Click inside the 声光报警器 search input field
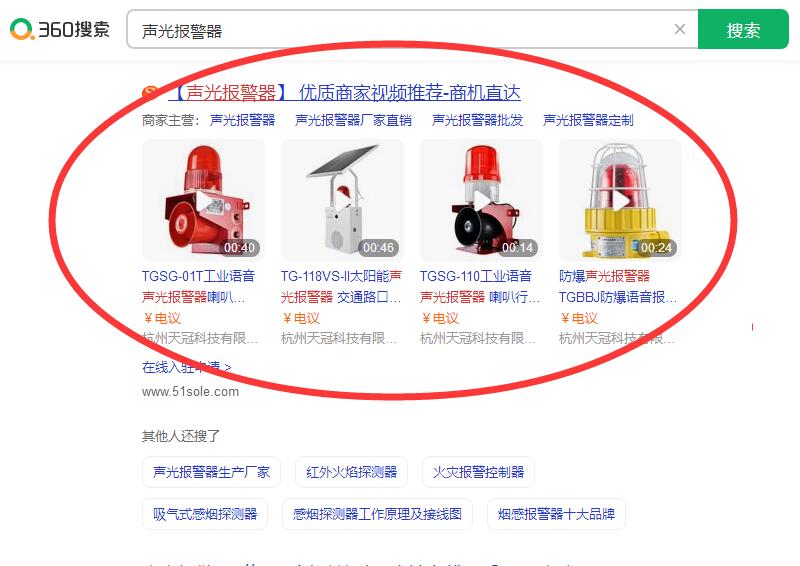Screen dimensions: 800x566 pyautogui.click(x=401, y=30)
